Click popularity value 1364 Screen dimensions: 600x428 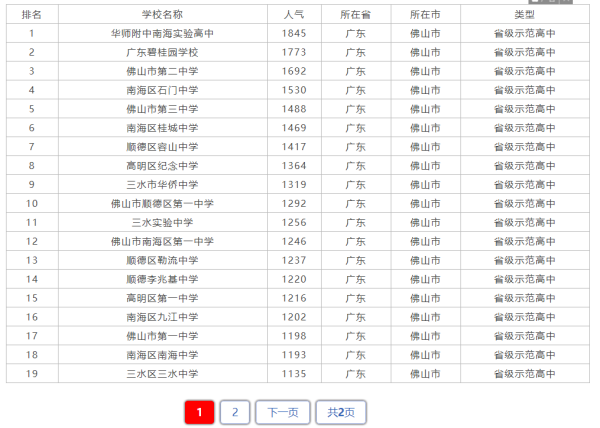(294, 166)
